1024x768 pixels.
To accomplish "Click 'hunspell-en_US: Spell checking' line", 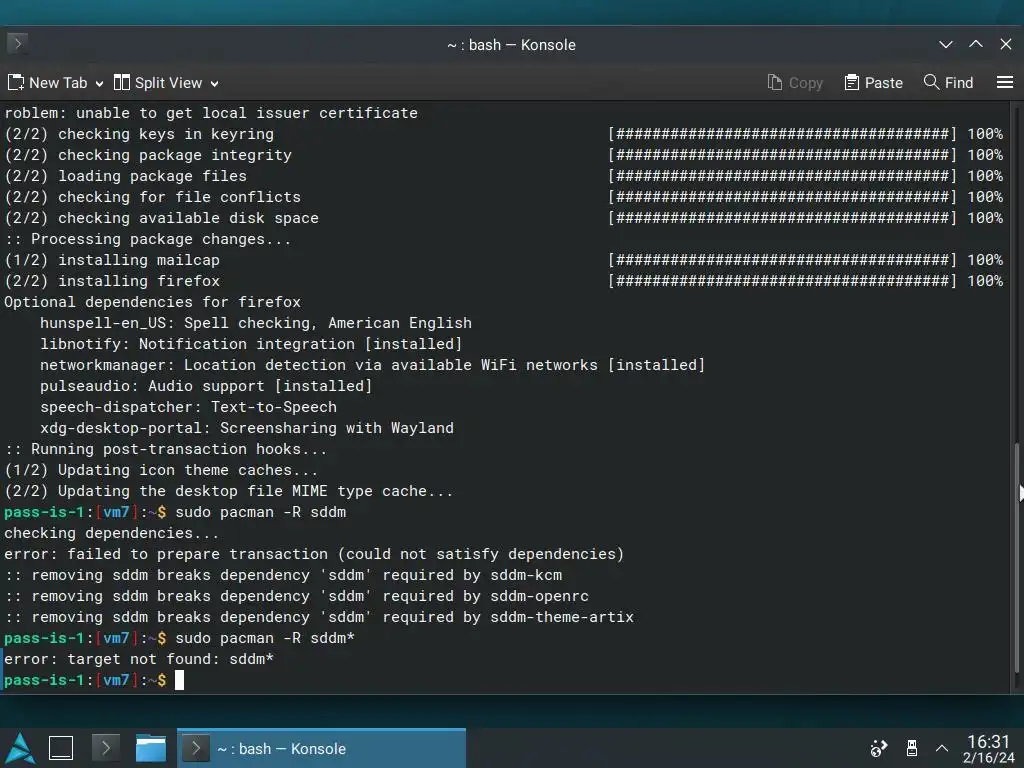I will [255, 323].
